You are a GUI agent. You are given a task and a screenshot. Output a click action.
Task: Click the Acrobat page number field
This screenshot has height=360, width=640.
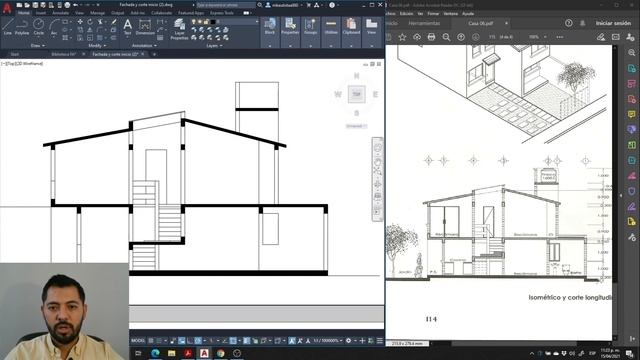pyautogui.click(x=492, y=37)
